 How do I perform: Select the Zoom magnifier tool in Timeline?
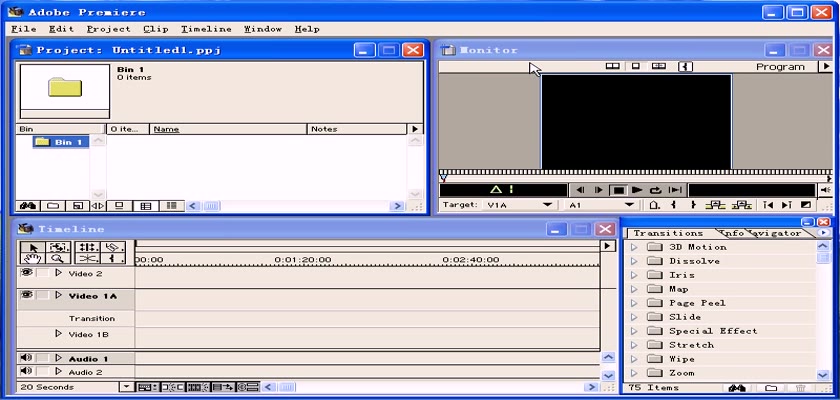click(x=59, y=258)
